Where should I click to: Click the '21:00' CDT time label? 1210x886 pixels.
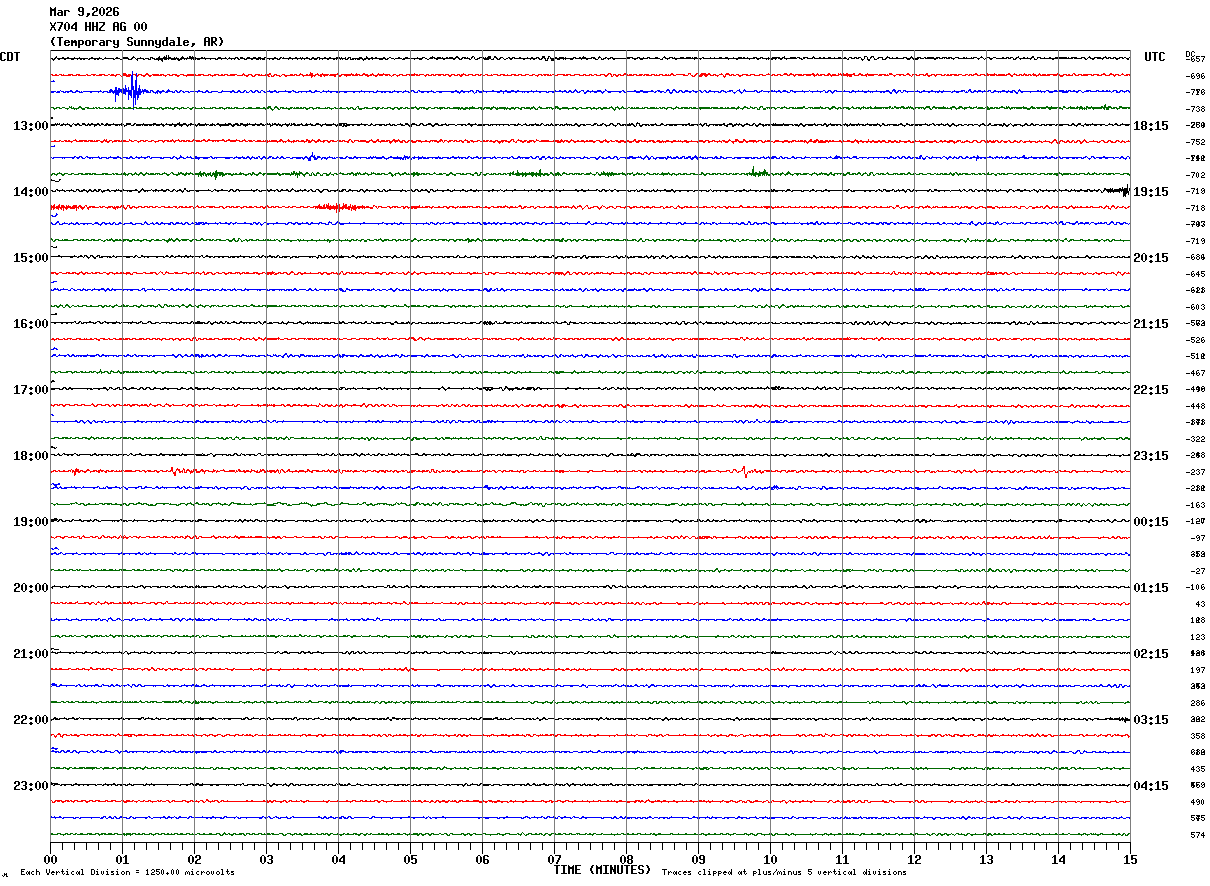pyautogui.click(x=30, y=654)
